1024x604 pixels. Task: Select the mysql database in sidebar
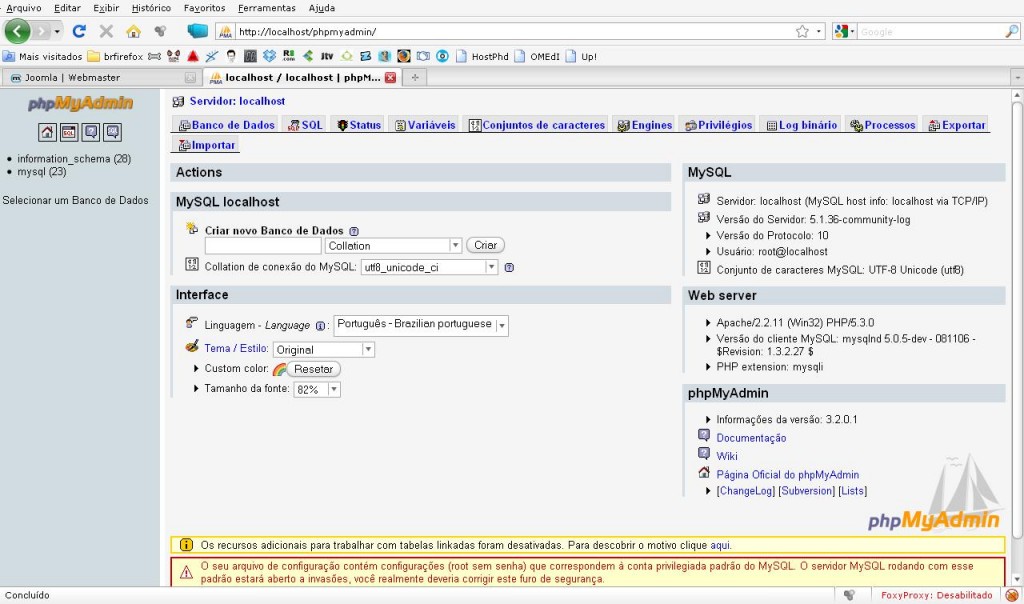[x=42, y=172]
